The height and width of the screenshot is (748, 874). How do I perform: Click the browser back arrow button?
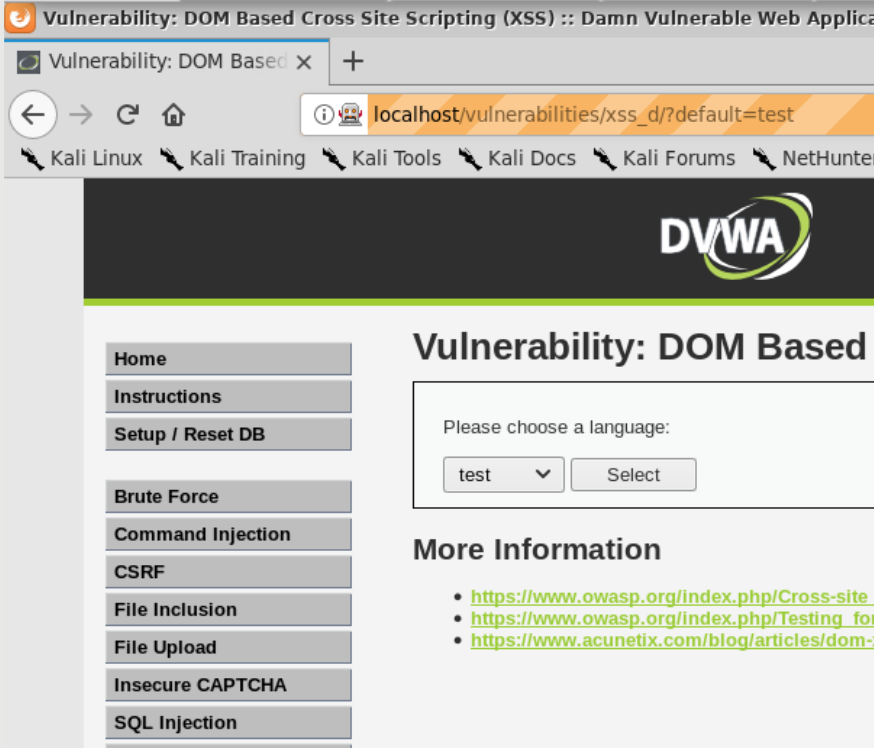[33, 115]
